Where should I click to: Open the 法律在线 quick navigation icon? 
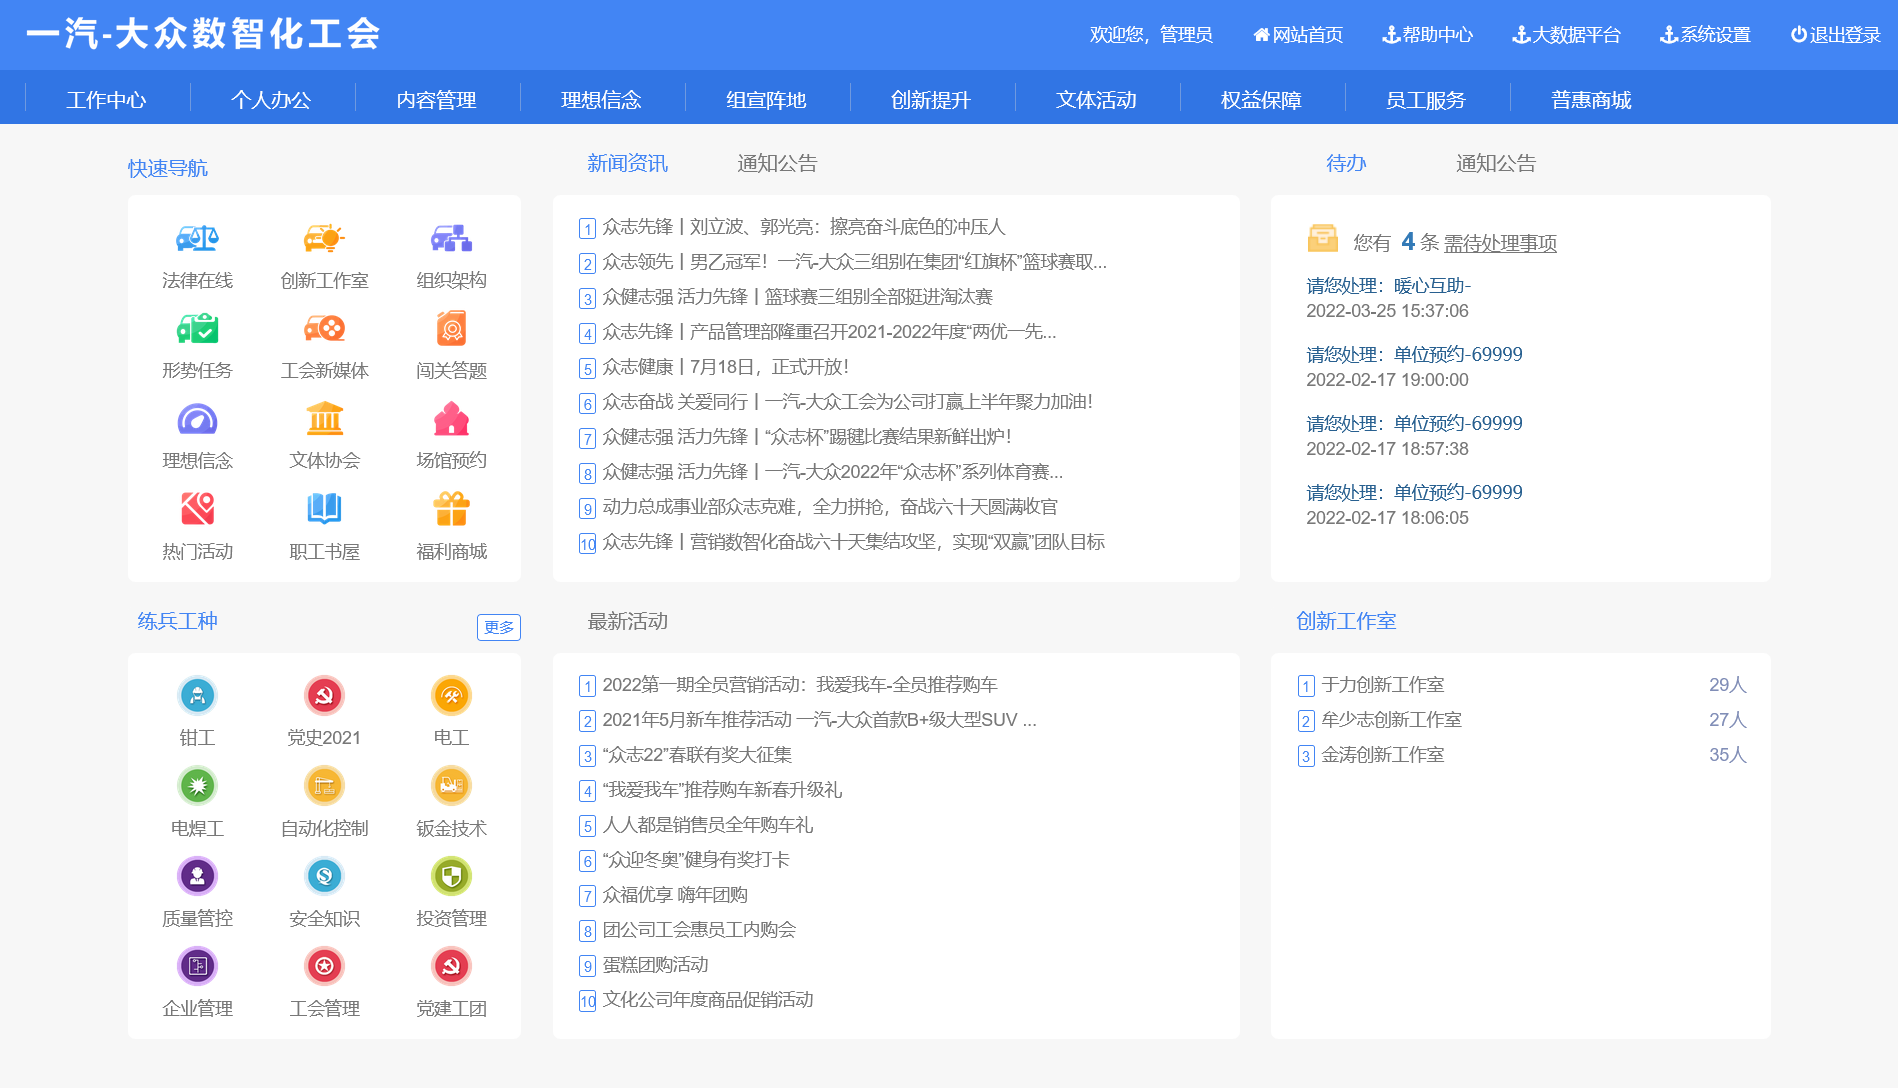click(197, 238)
